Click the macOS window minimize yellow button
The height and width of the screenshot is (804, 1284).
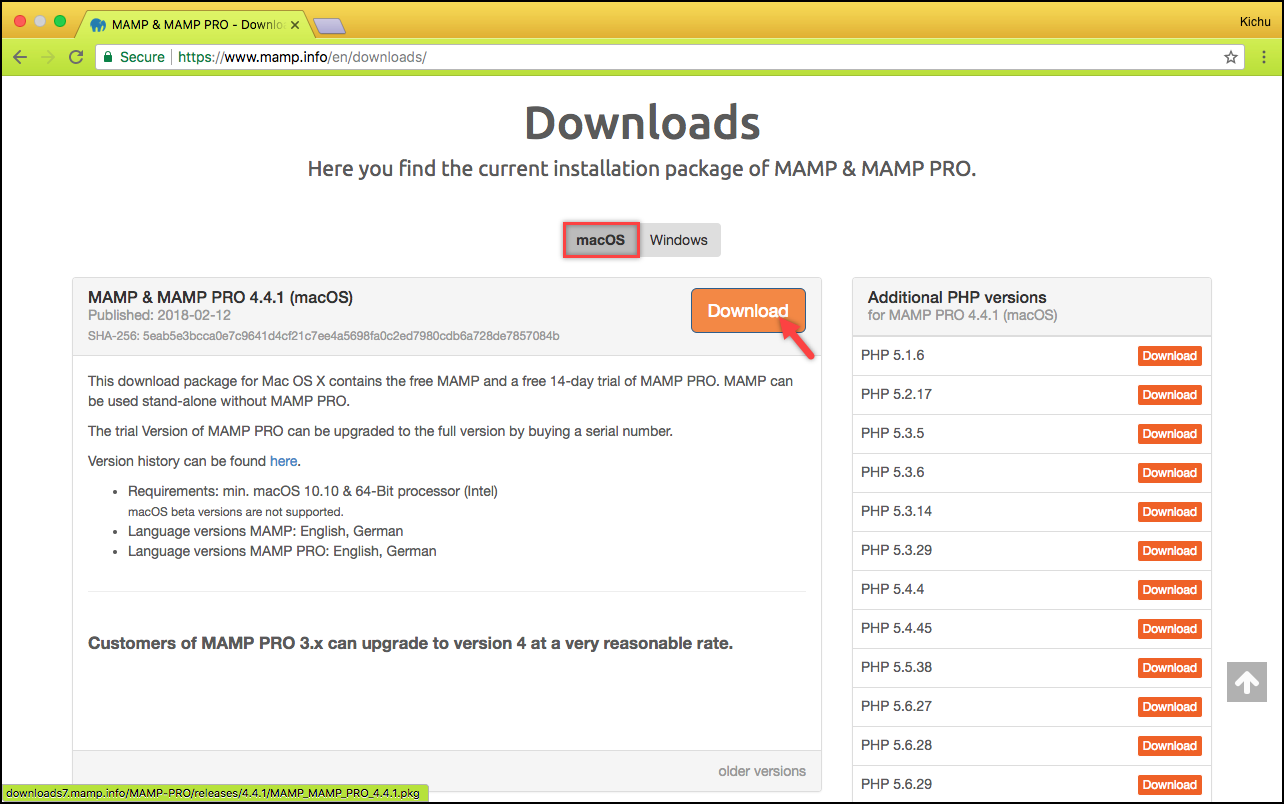click(40, 21)
